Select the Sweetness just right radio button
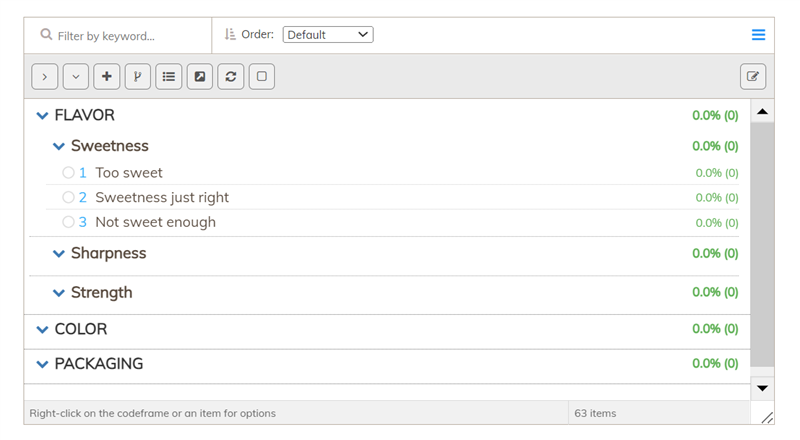The width and height of the screenshot is (800, 440). point(68,197)
